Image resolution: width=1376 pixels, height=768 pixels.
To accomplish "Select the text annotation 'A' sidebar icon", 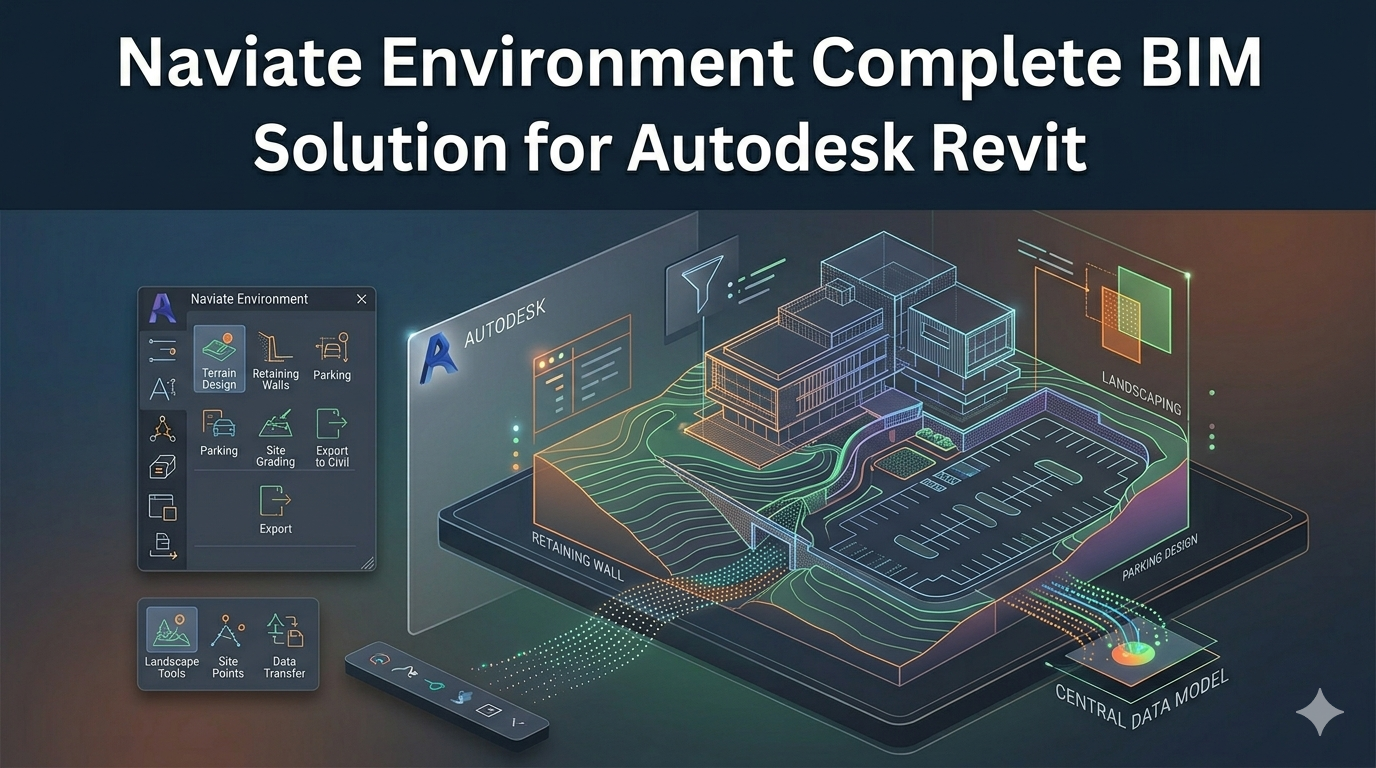I will pyautogui.click(x=162, y=389).
